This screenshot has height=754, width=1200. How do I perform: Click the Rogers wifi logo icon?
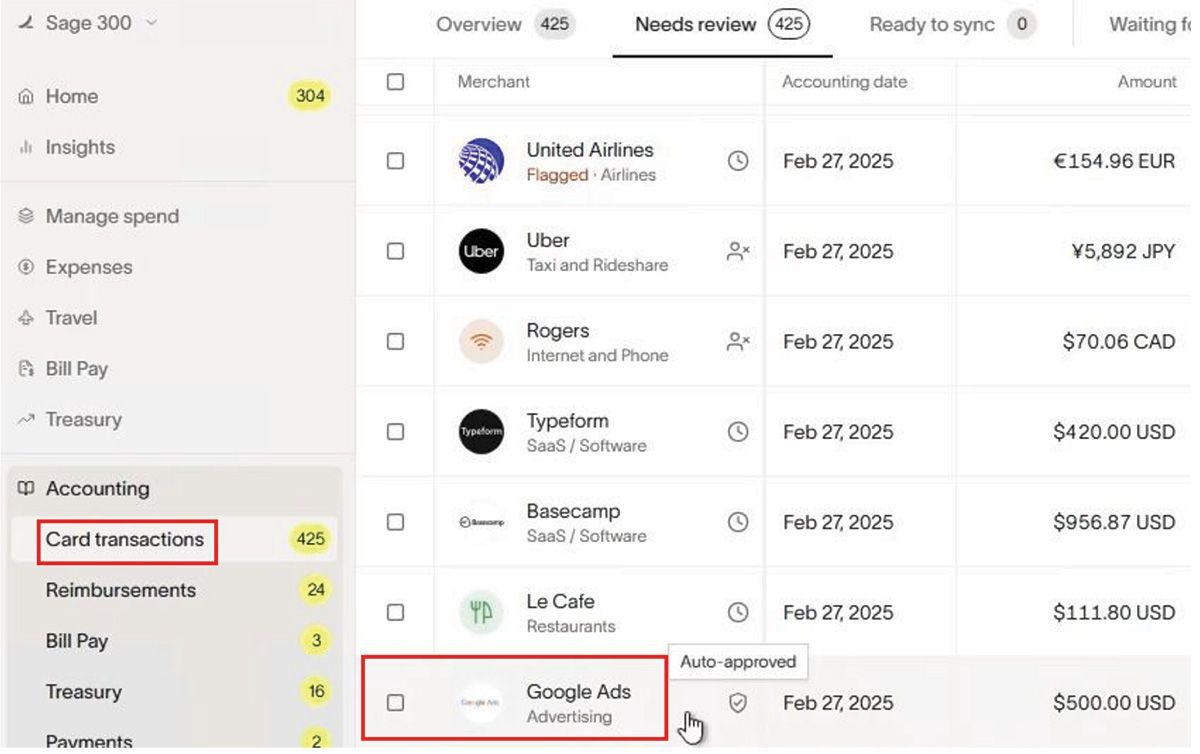(x=481, y=342)
